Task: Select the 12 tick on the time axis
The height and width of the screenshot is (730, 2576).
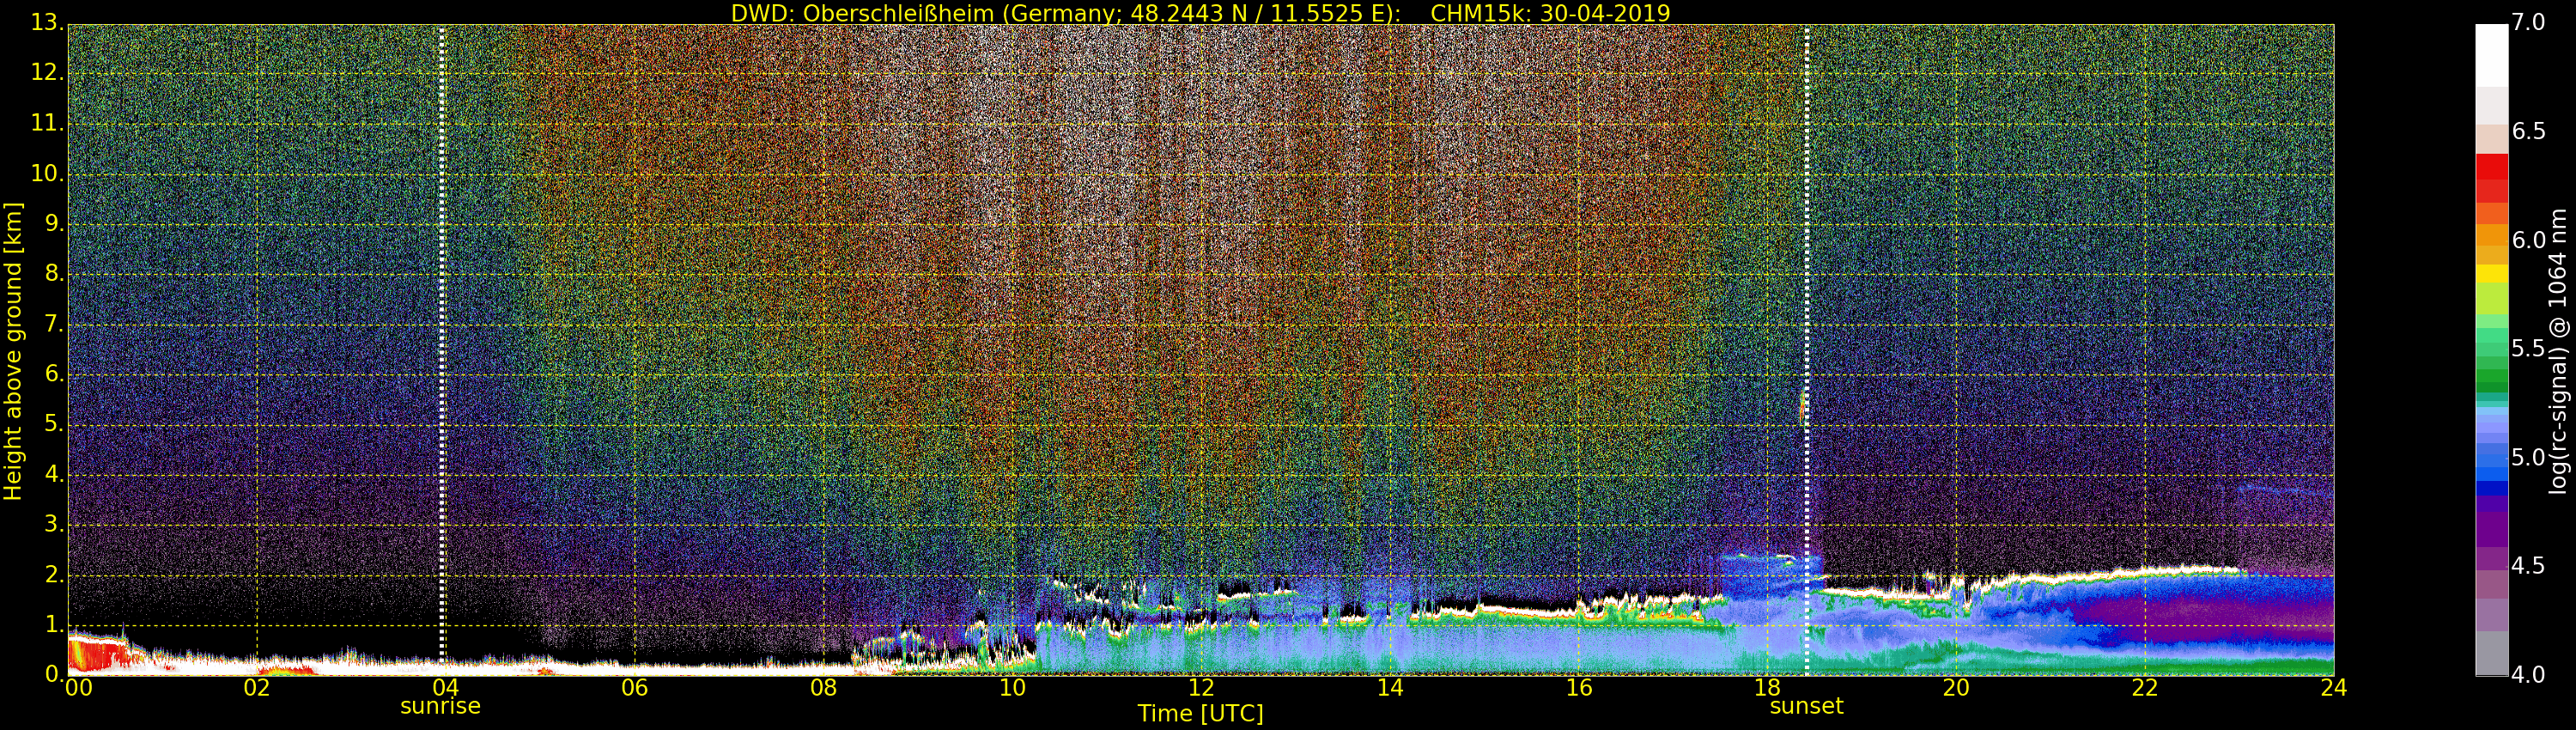Action: coord(1201,687)
